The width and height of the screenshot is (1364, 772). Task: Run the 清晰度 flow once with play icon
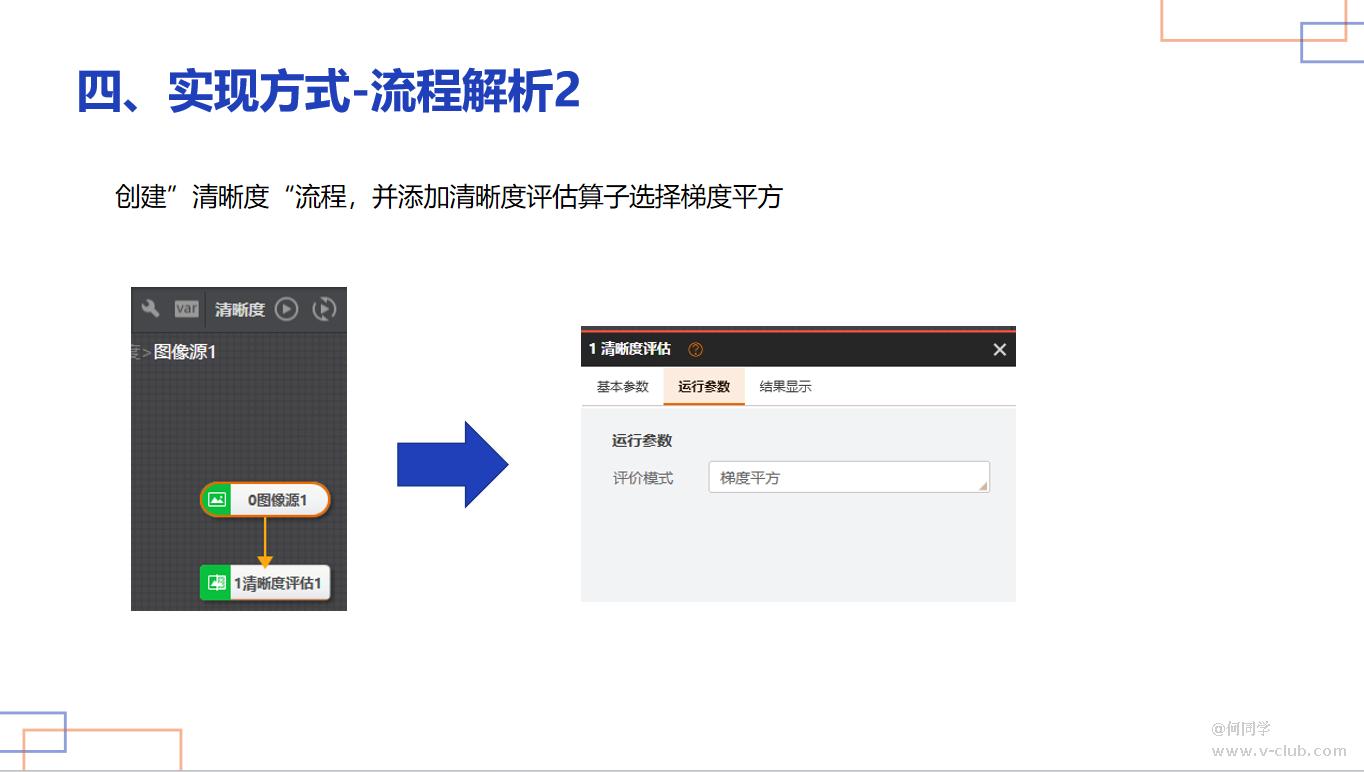coord(287,309)
